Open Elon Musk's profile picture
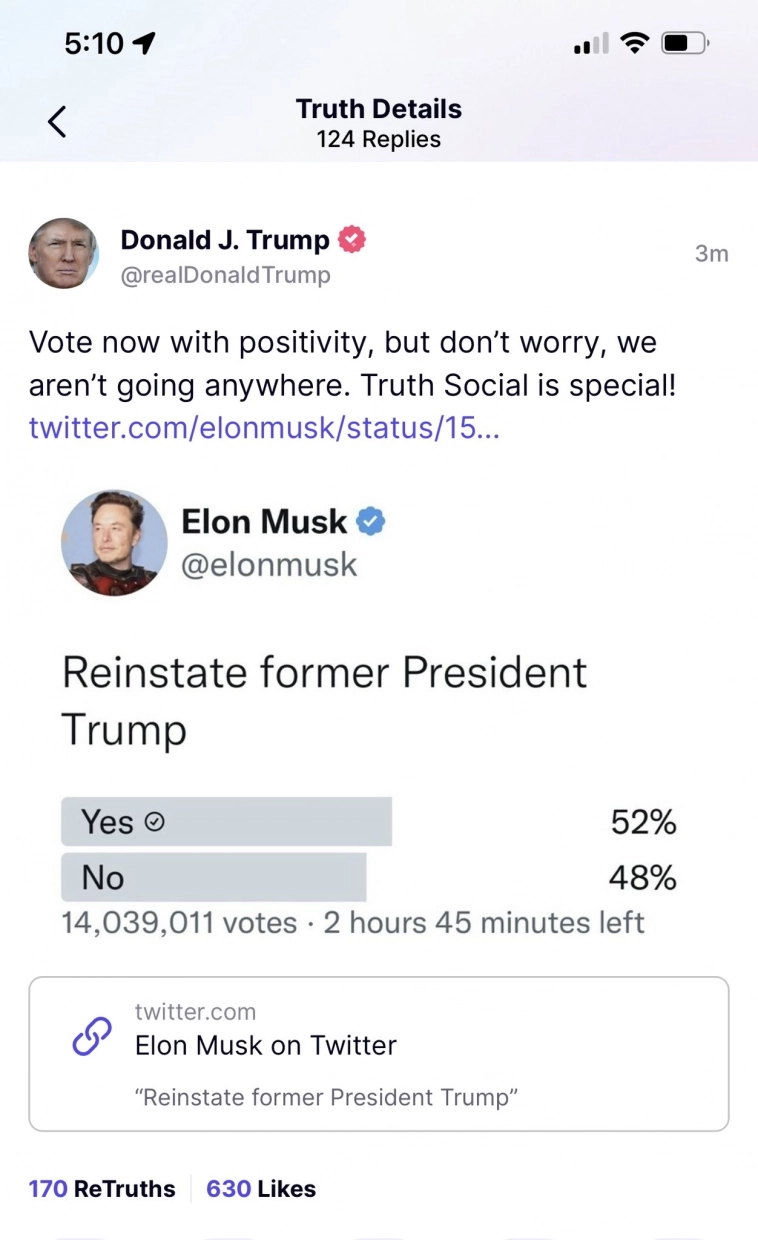758x1240 pixels. coord(114,542)
